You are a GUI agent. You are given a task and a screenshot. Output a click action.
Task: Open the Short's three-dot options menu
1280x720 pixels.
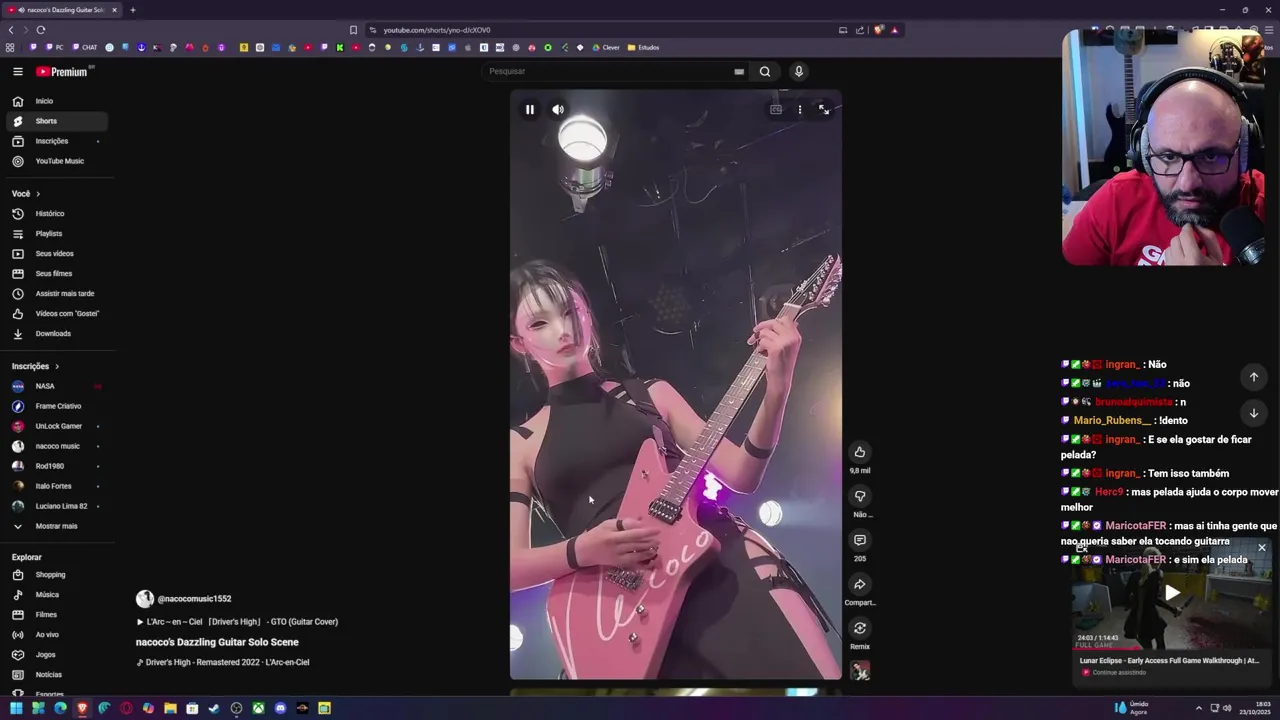pyautogui.click(x=800, y=110)
